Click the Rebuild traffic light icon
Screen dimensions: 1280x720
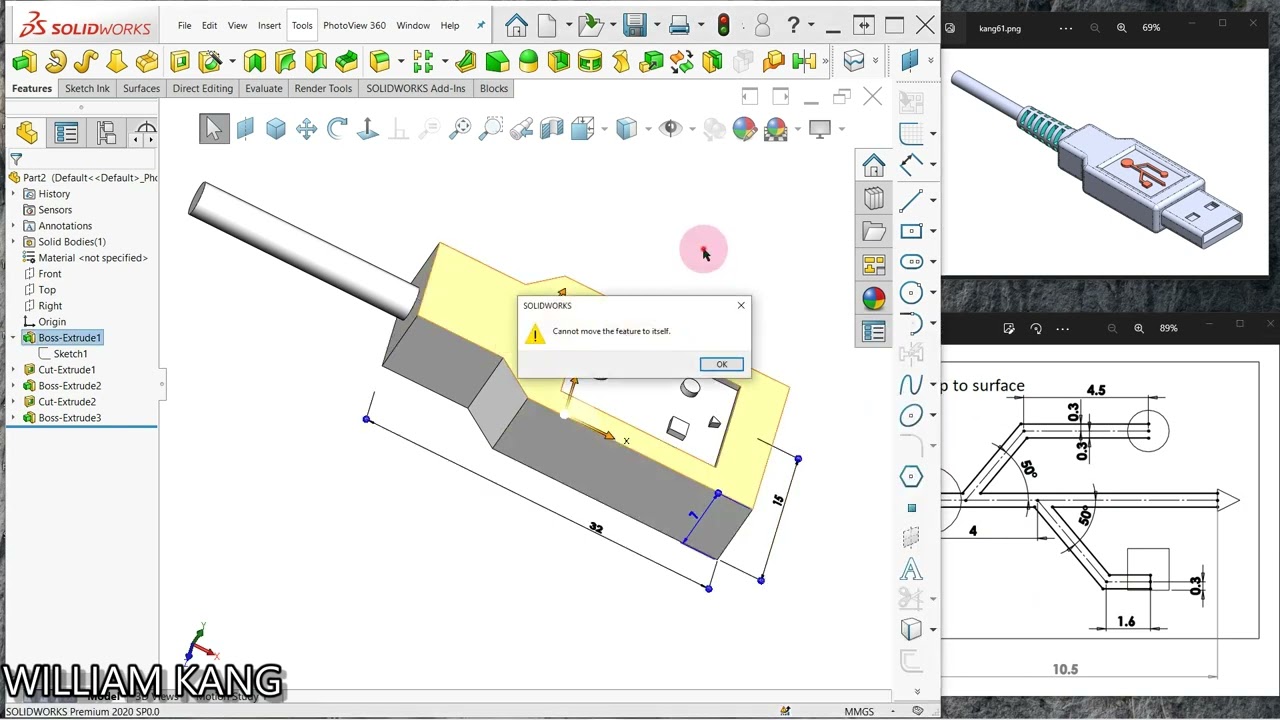click(723, 25)
